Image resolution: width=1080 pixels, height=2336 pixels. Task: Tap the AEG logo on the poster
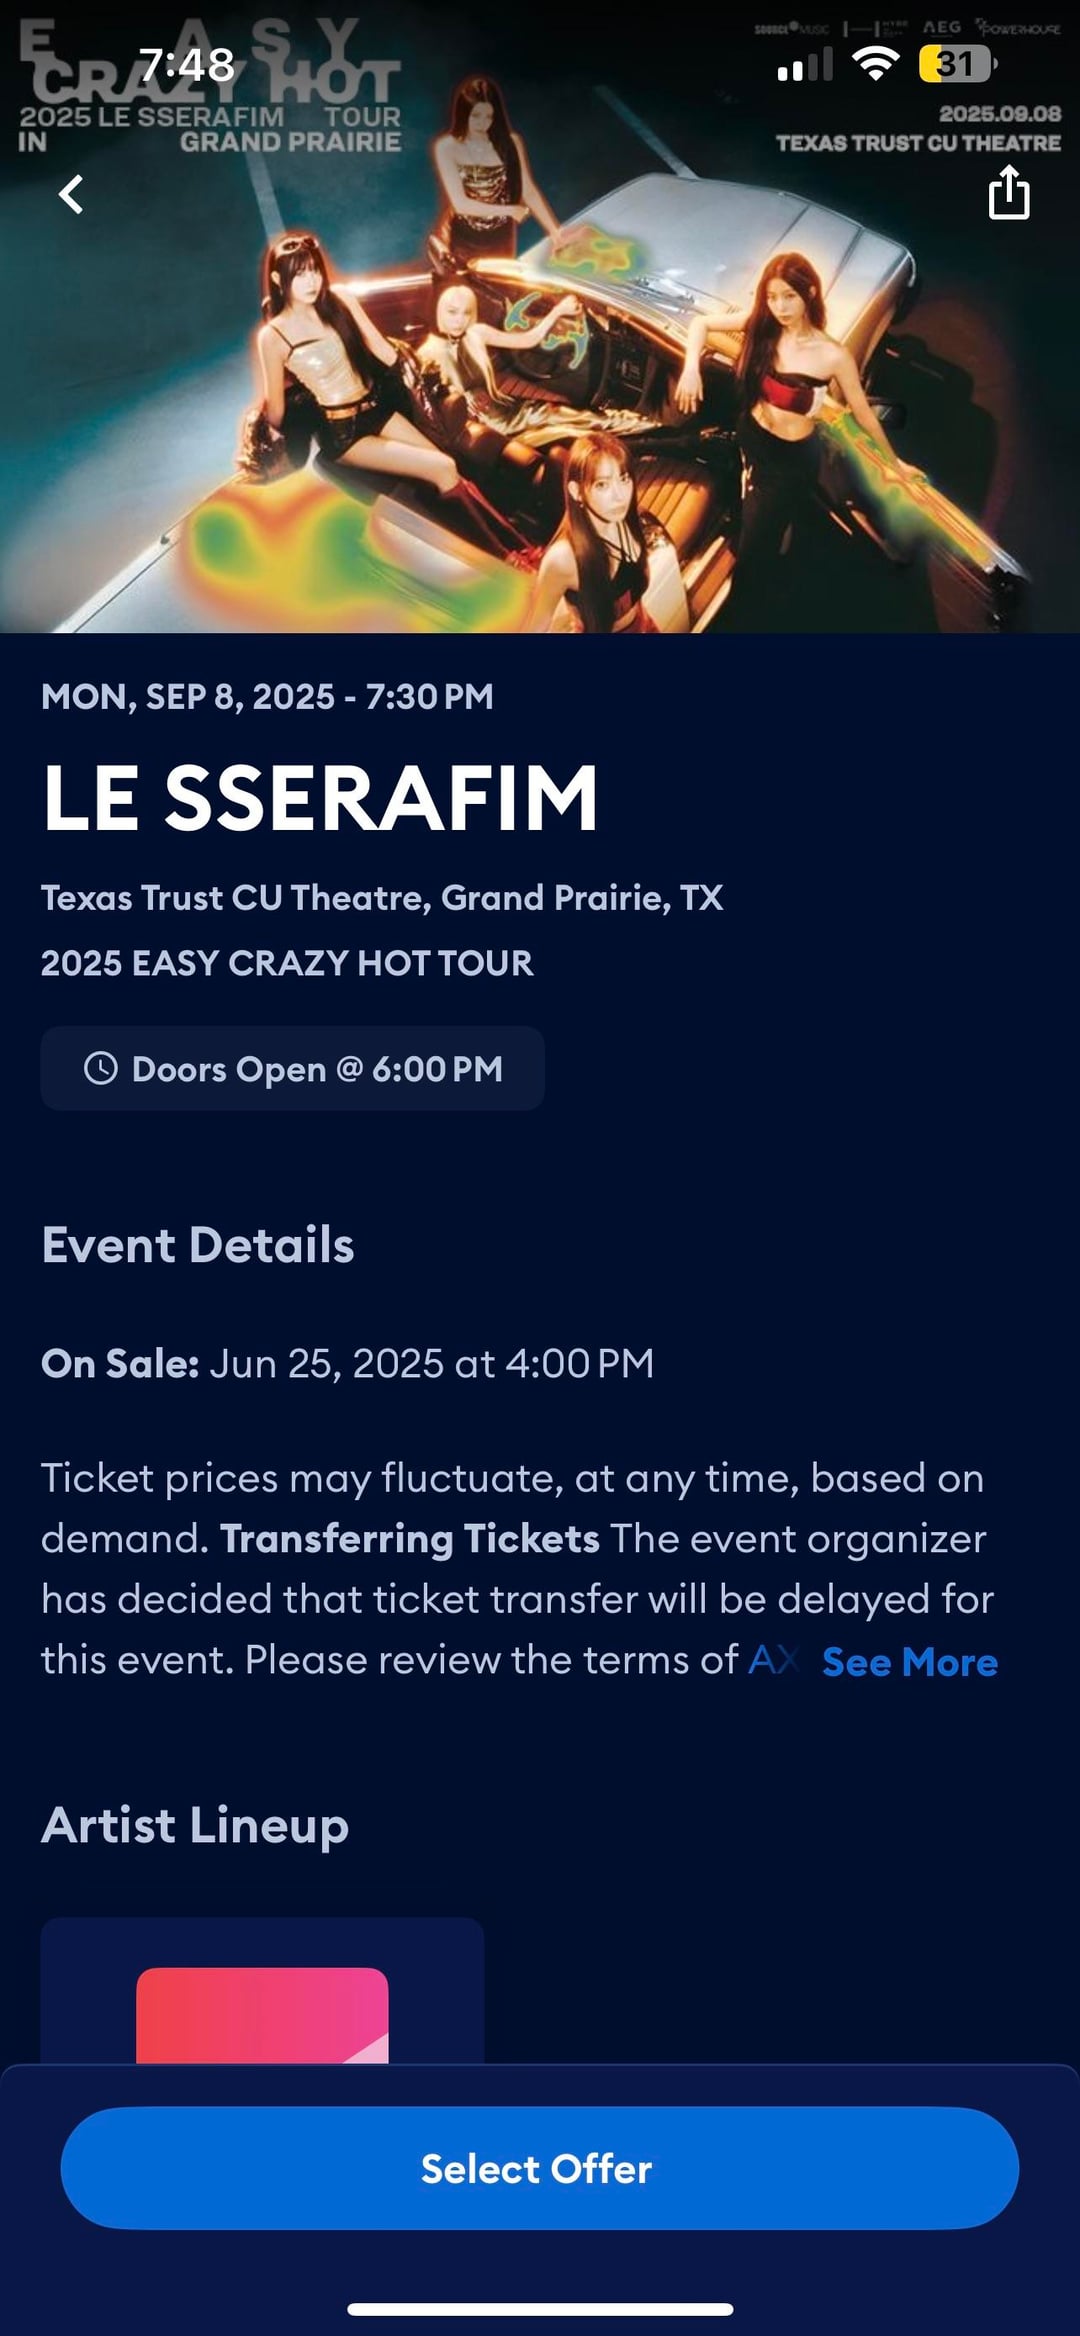pos(941,28)
